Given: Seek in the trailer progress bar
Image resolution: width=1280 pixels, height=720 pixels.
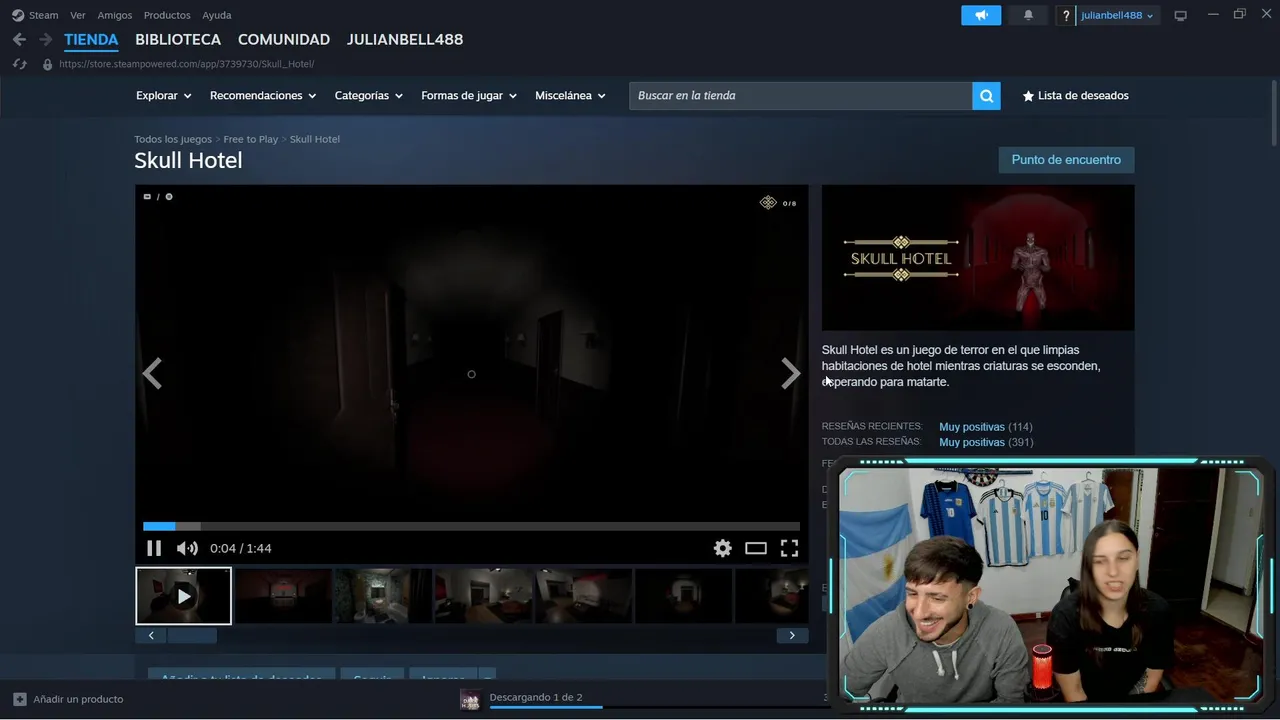Looking at the screenshot, I should pyautogui.click(x=471, y=526).
